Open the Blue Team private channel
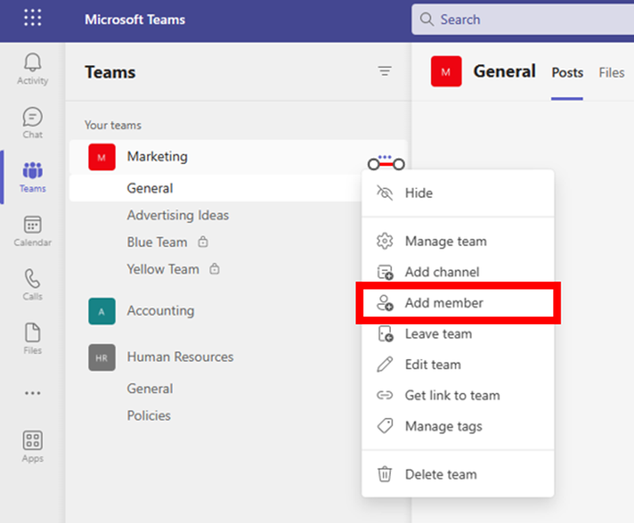 pos(157,242)
